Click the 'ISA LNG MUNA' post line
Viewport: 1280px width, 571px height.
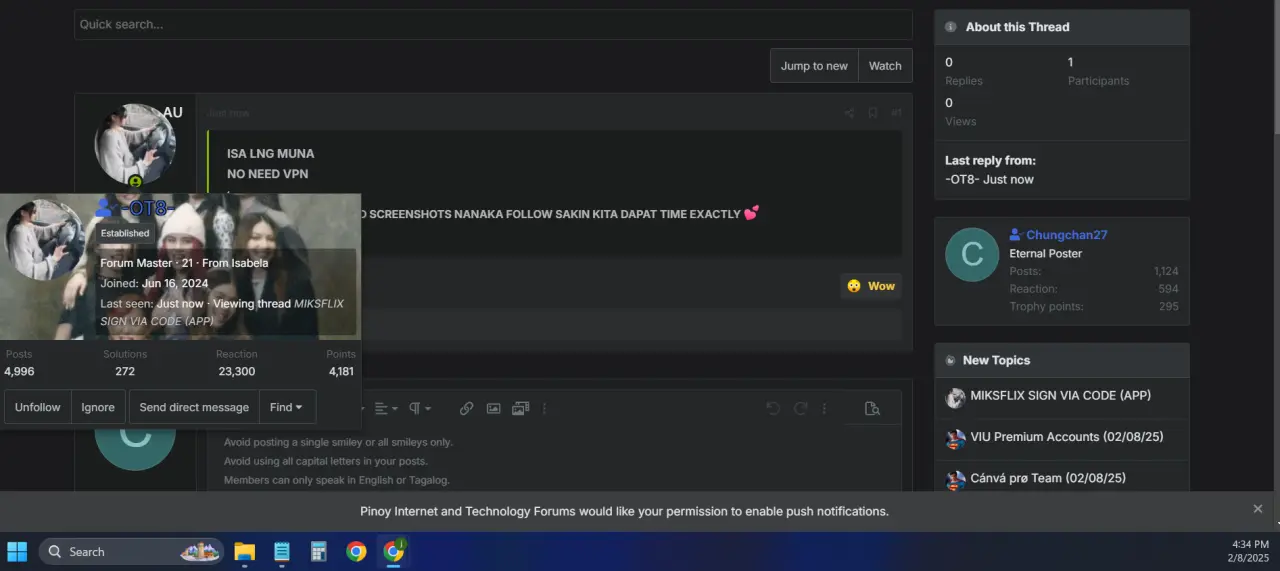click(x=270, y=154)
